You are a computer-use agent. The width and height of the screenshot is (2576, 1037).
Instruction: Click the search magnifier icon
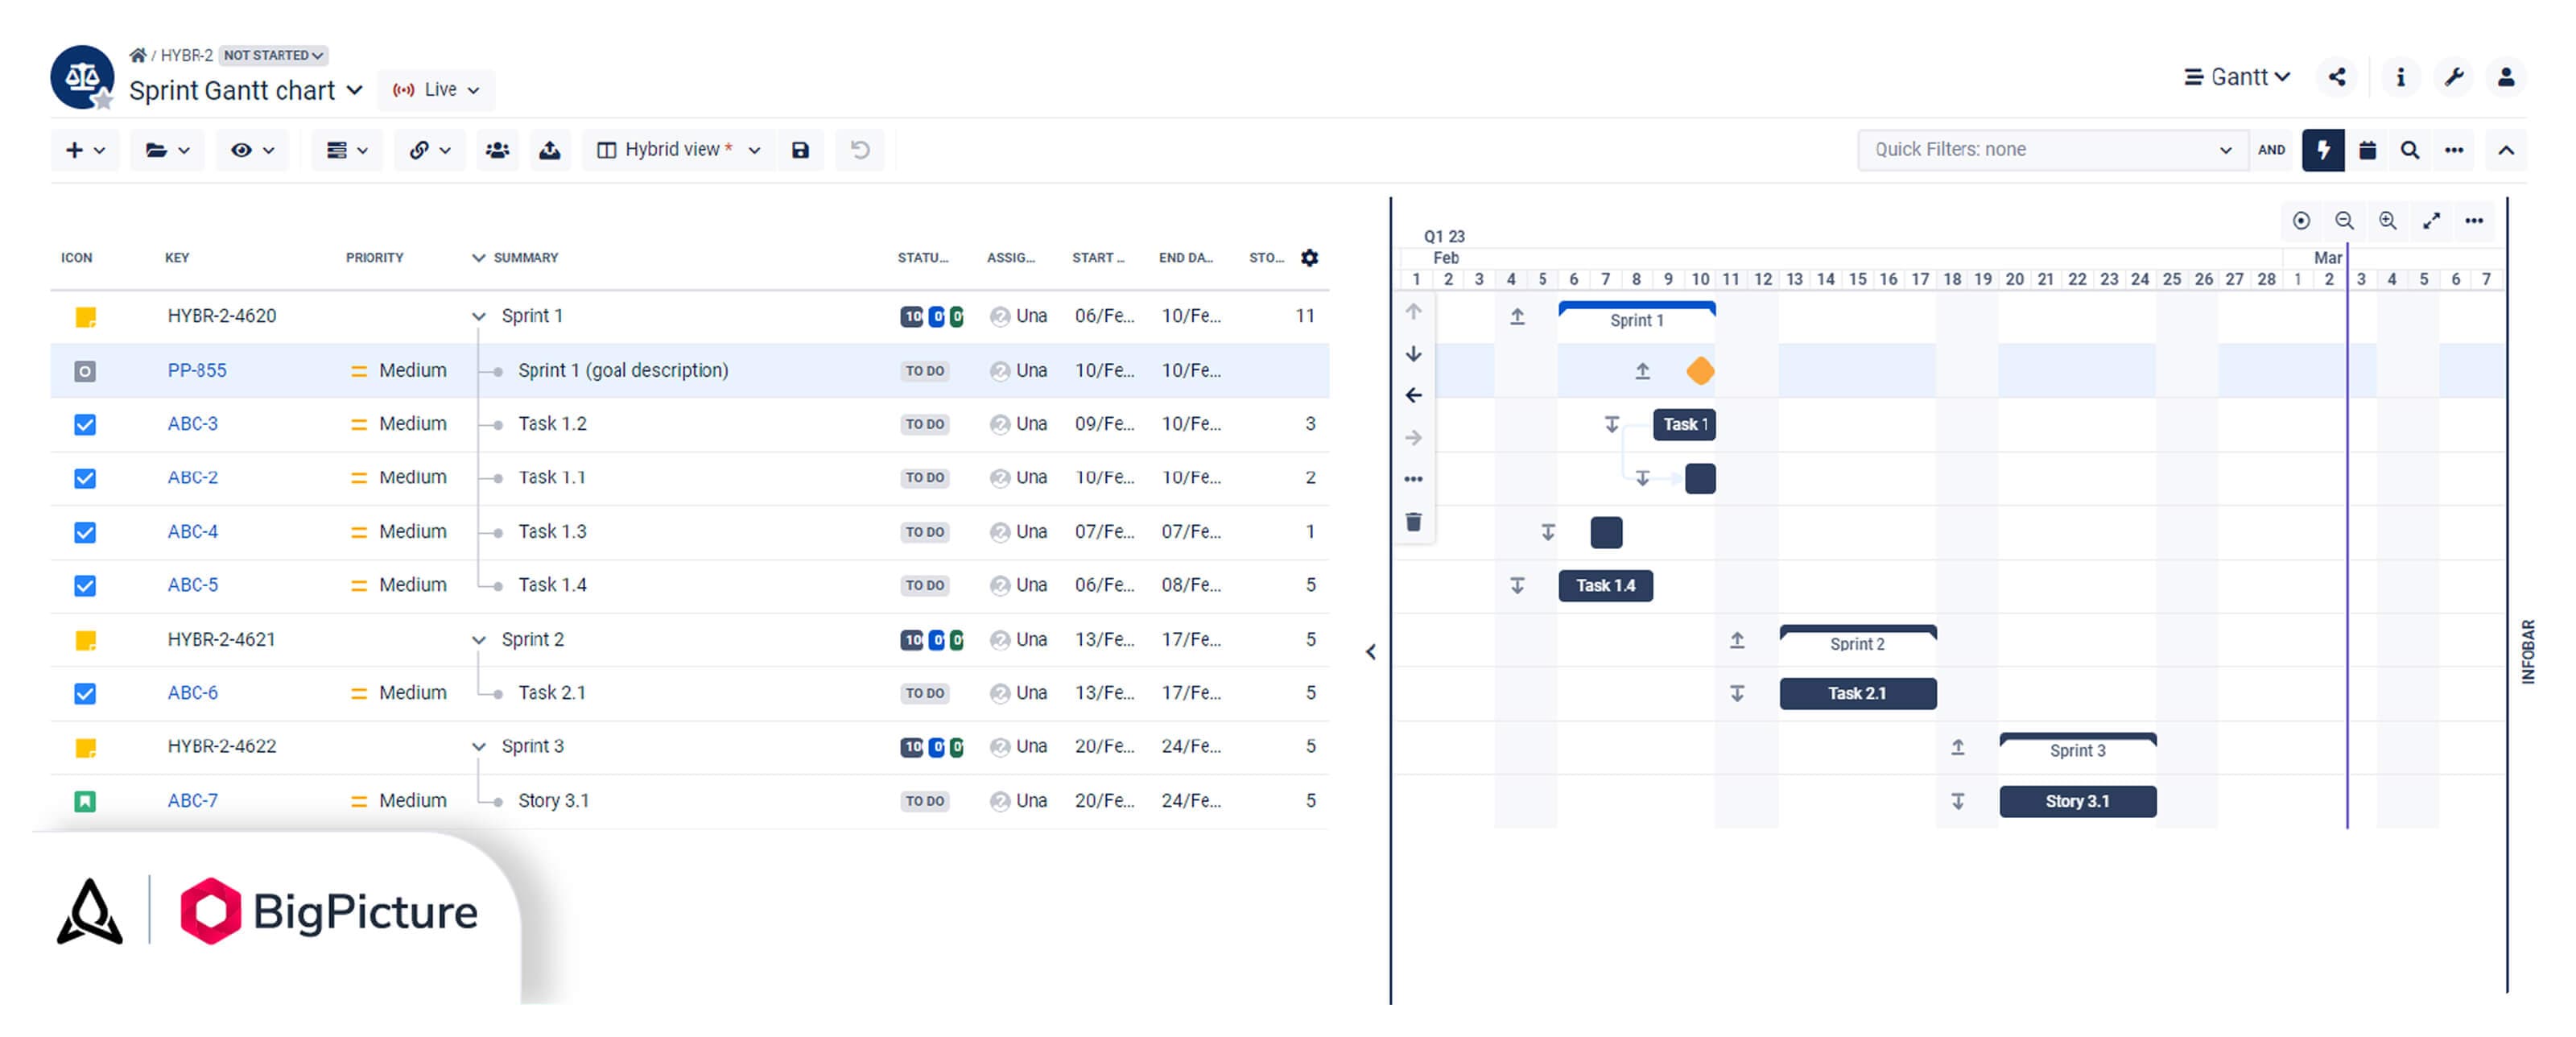2410,150
